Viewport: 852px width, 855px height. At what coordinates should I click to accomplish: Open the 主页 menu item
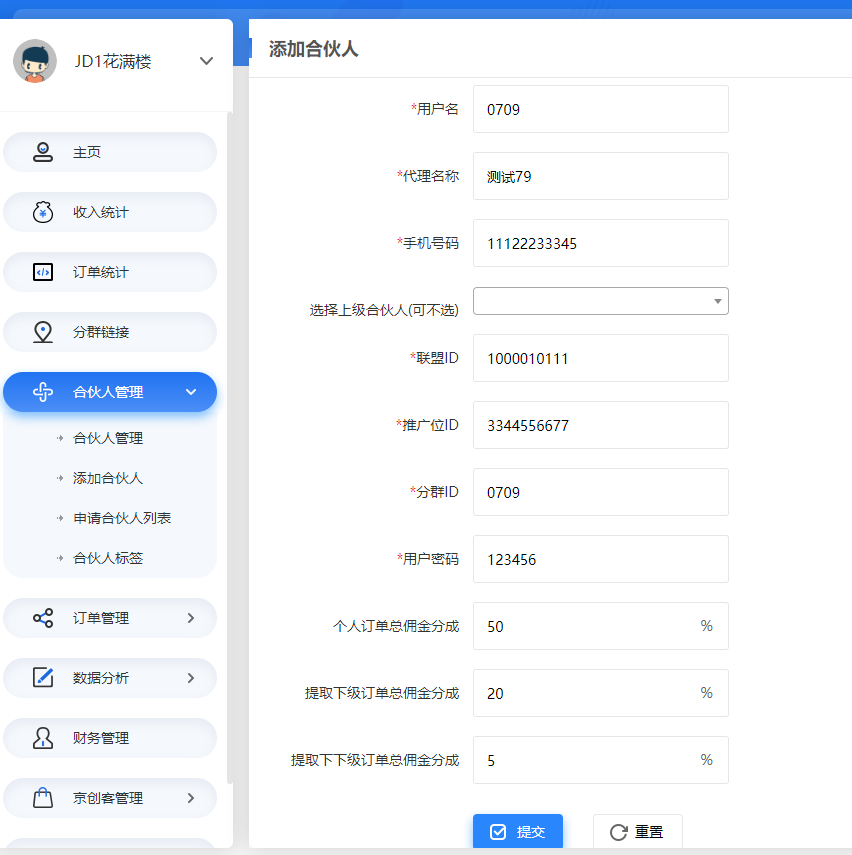click(x=110, y=152)
